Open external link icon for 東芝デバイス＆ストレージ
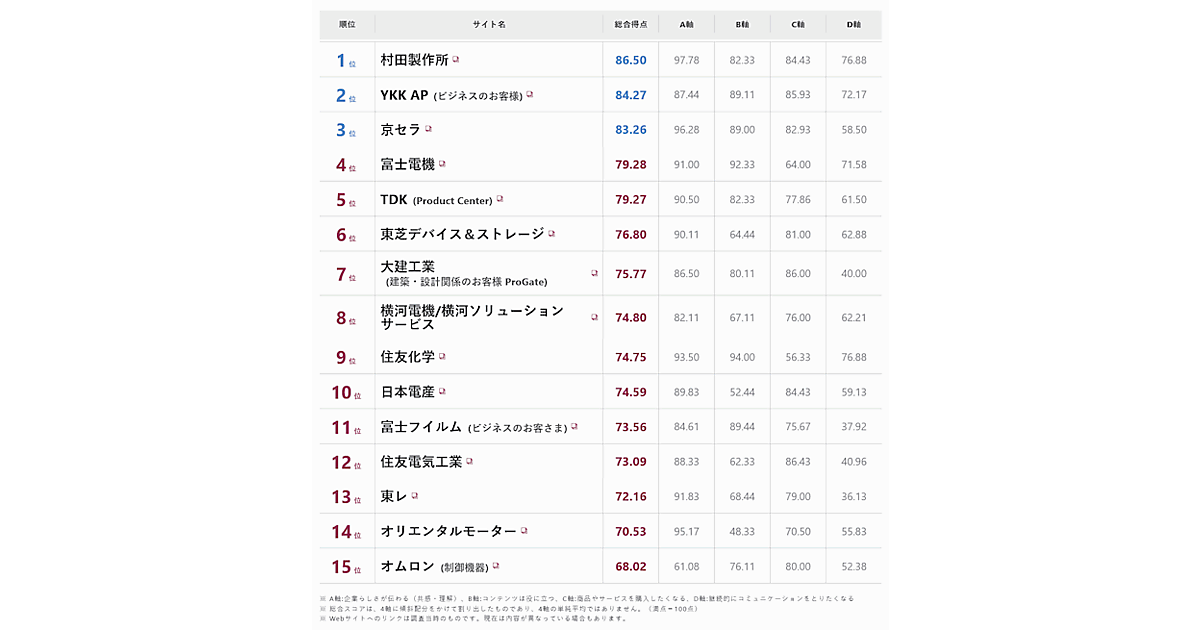Viewport: 1200px width, 630px height. pos(551,234)
